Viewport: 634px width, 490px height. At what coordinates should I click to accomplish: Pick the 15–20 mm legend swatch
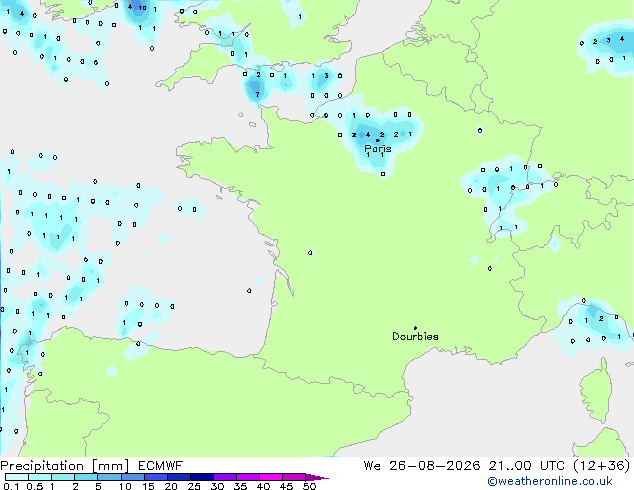[155, 477]
